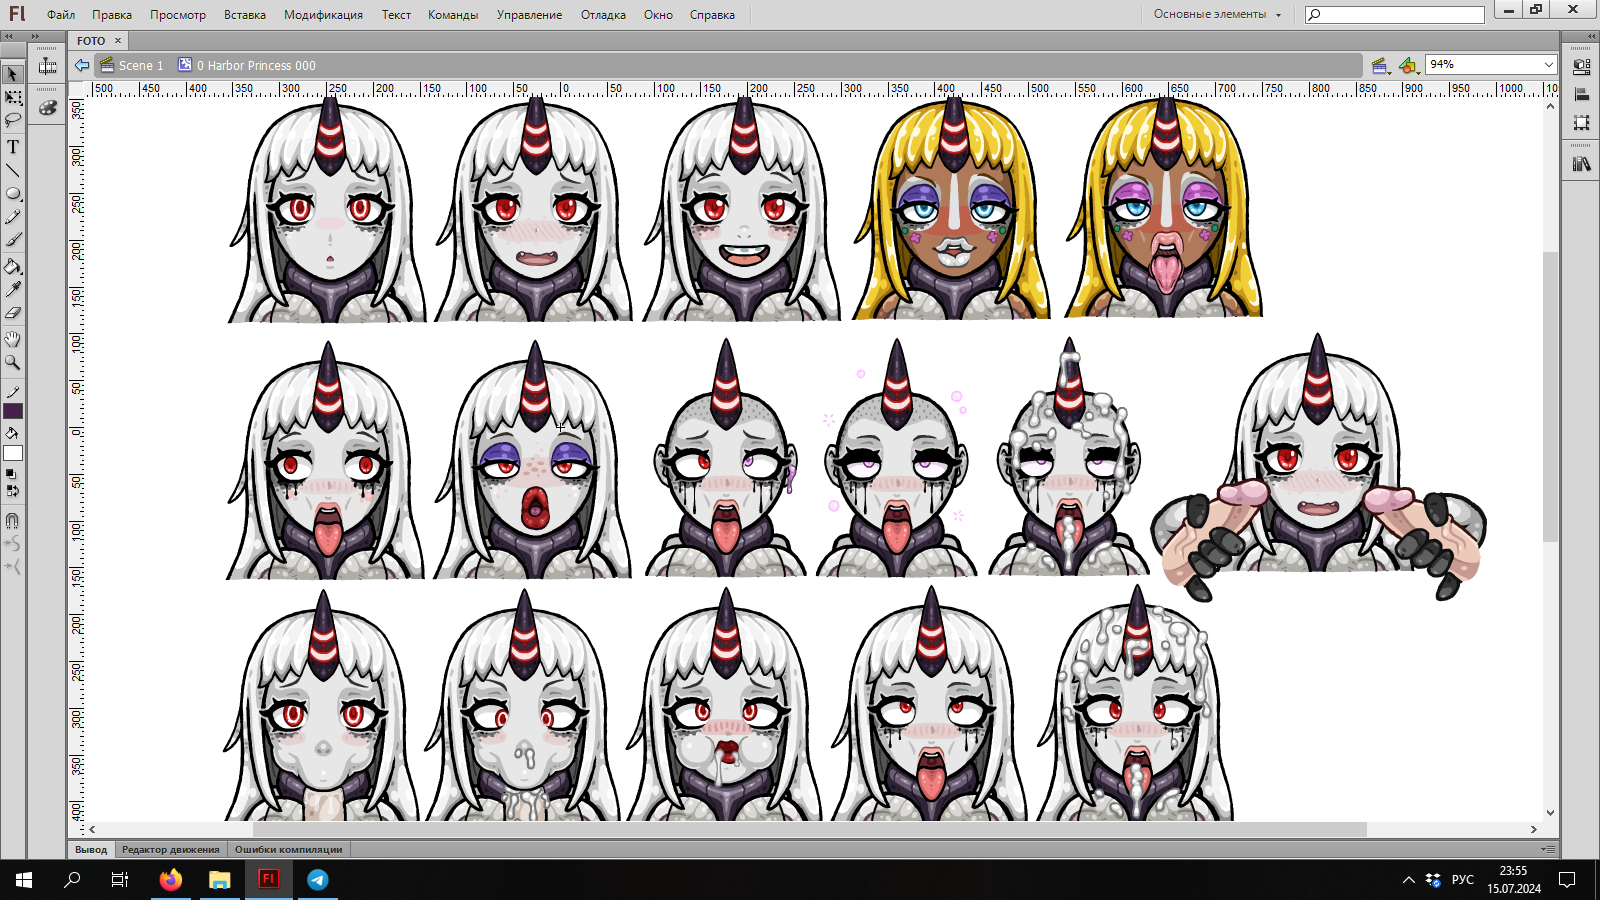Open the Управление menu

[x=529, y=15]
